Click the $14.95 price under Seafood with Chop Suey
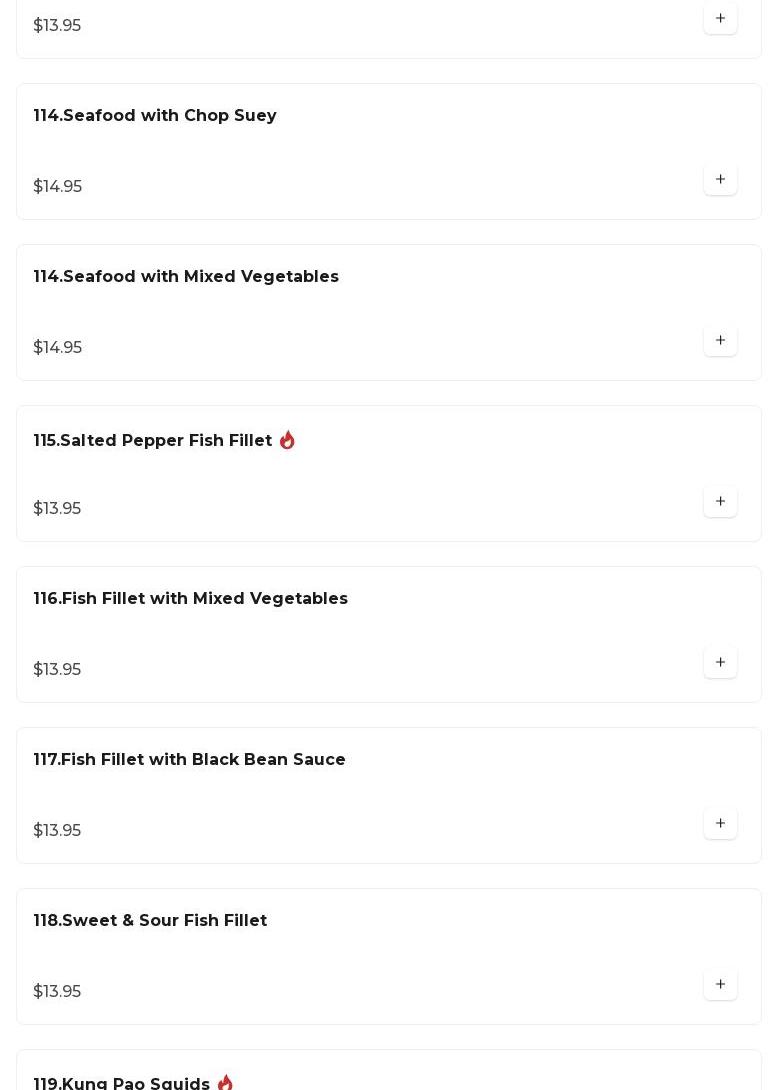The width and height of the screenshot is (778, 1090). point(58,187)
